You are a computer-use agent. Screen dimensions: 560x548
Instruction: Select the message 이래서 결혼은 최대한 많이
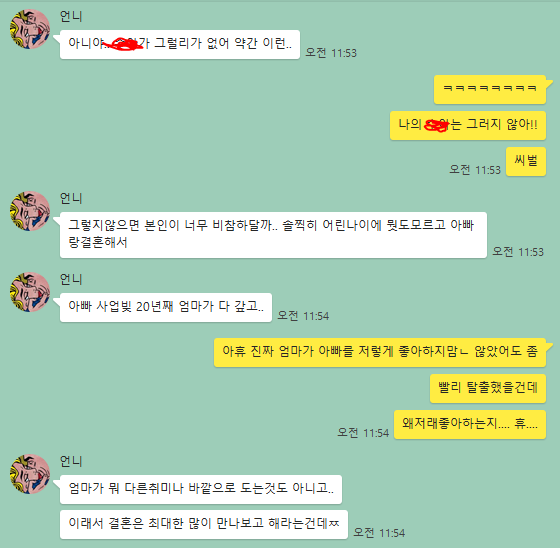pyautogui.click(x=204, y=525)
